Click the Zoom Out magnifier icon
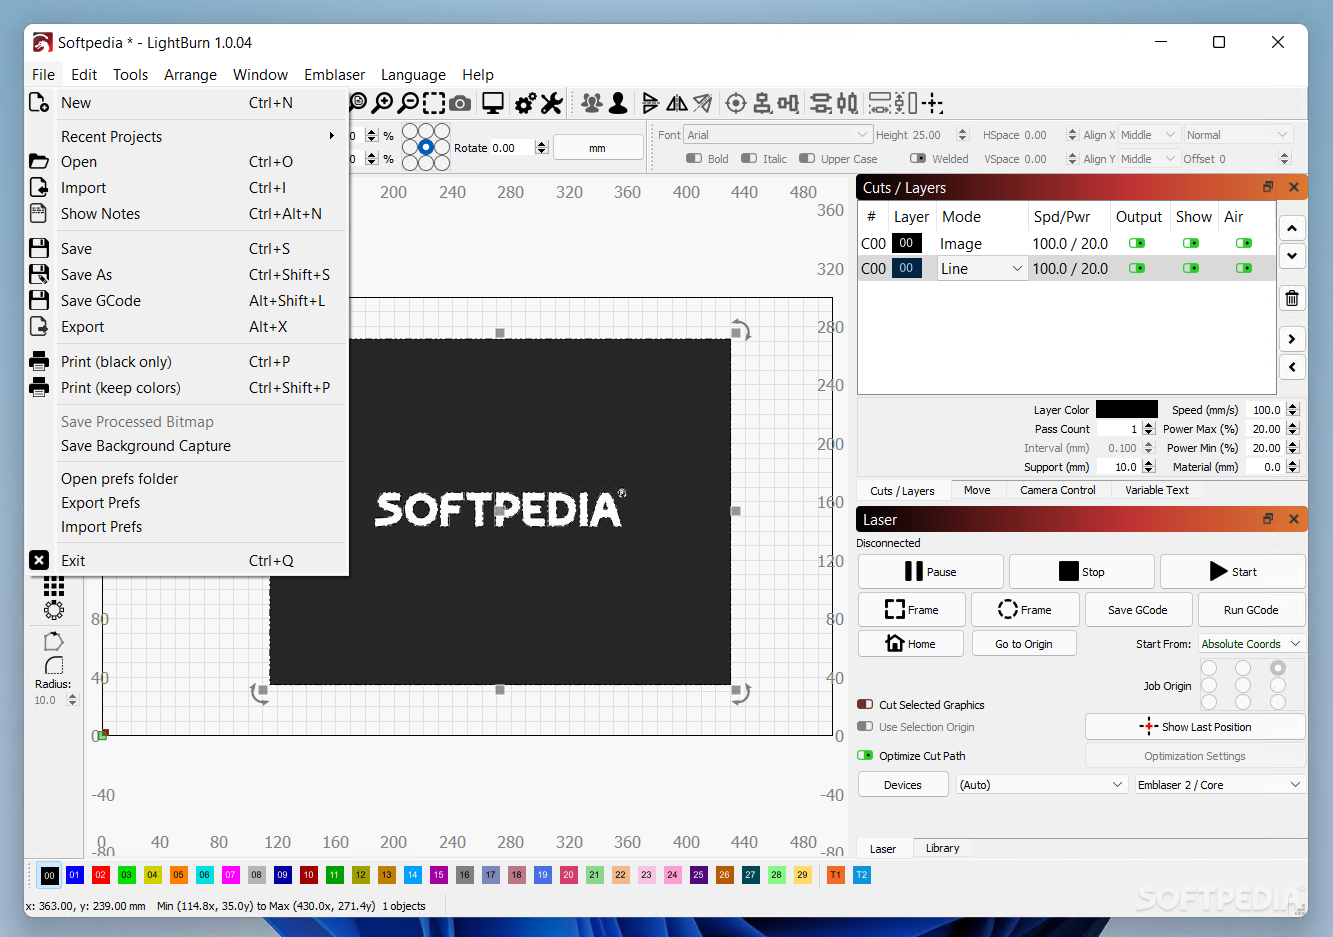 coord(408,103)
